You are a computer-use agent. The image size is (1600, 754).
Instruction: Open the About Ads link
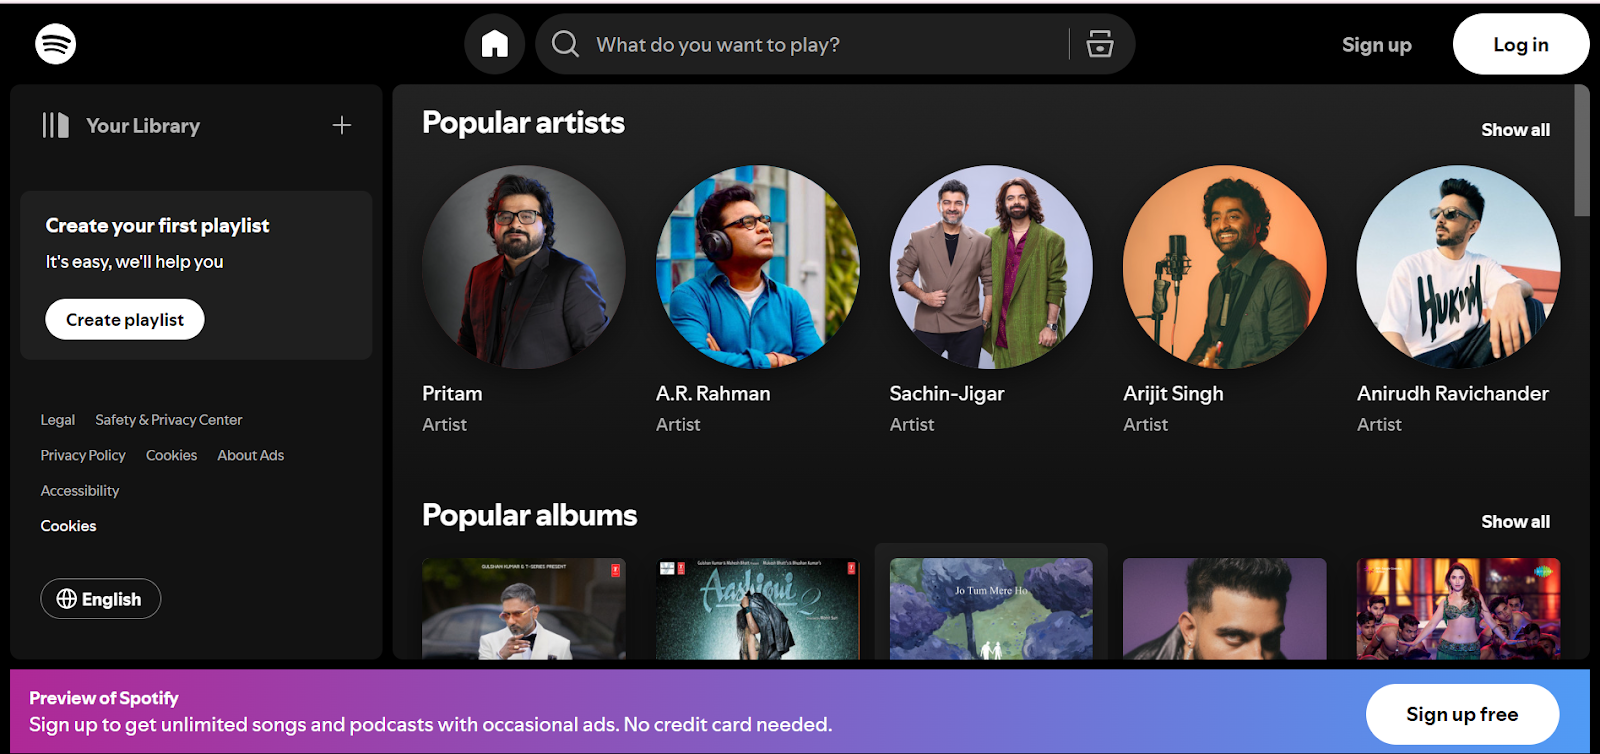pyautogui.click(x=251, y=455)
